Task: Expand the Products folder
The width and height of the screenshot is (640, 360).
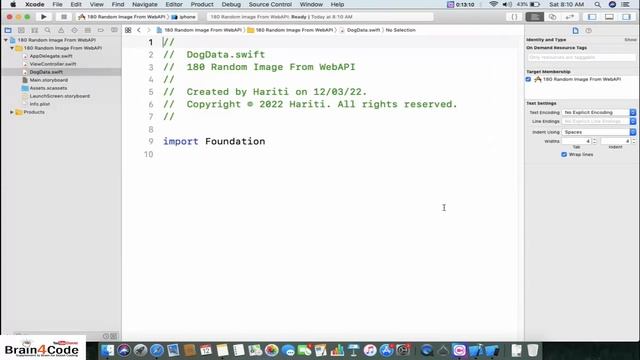Action: point(12,112)
